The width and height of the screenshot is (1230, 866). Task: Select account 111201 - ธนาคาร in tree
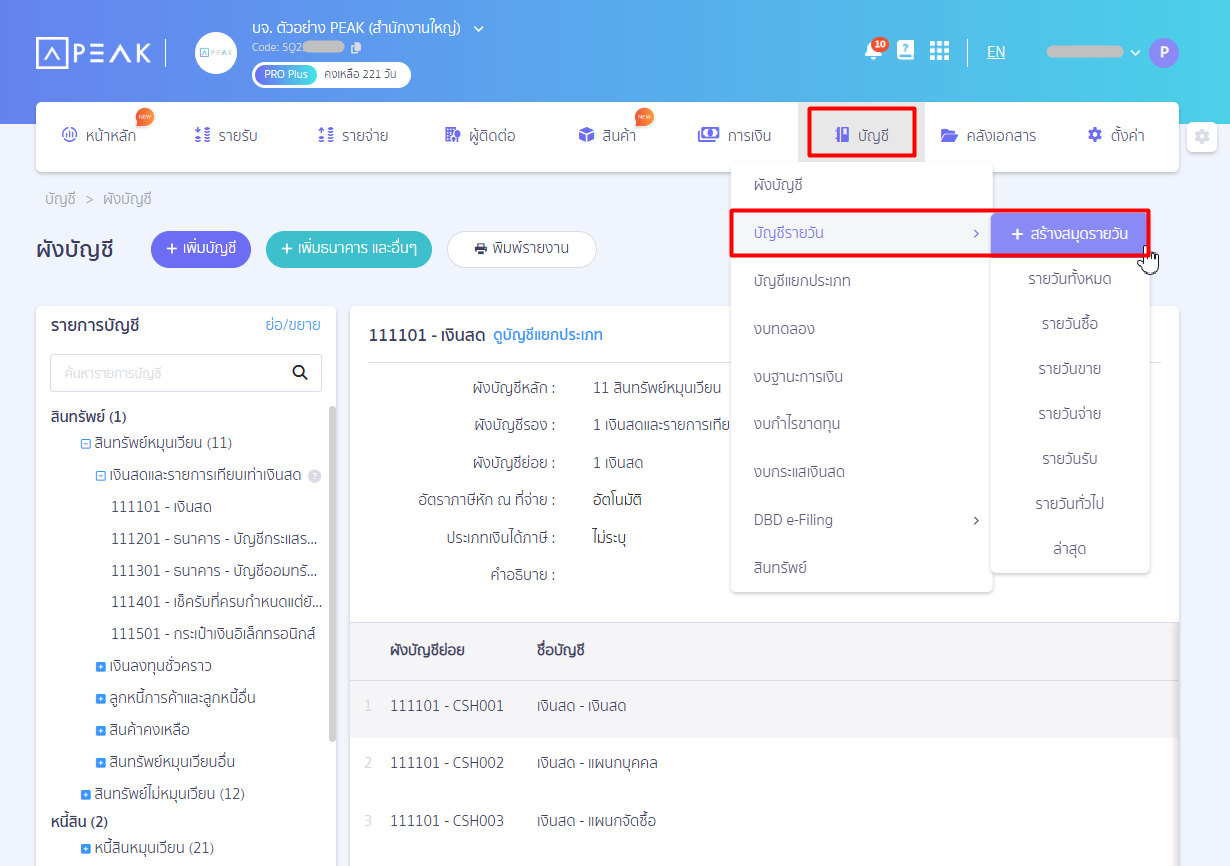[215, 539]
